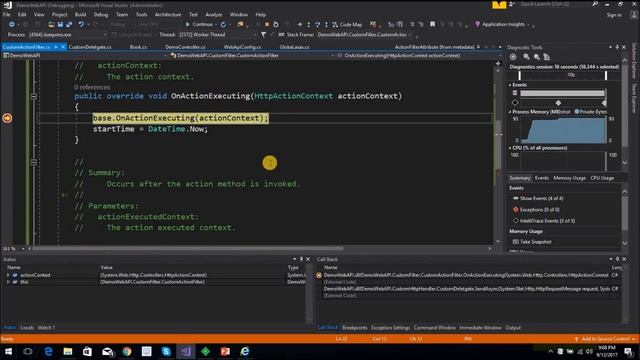Click the Take Snapshot link
Image resolution: width=640 pixels, height=360 pixels.
tap(532, 242)
